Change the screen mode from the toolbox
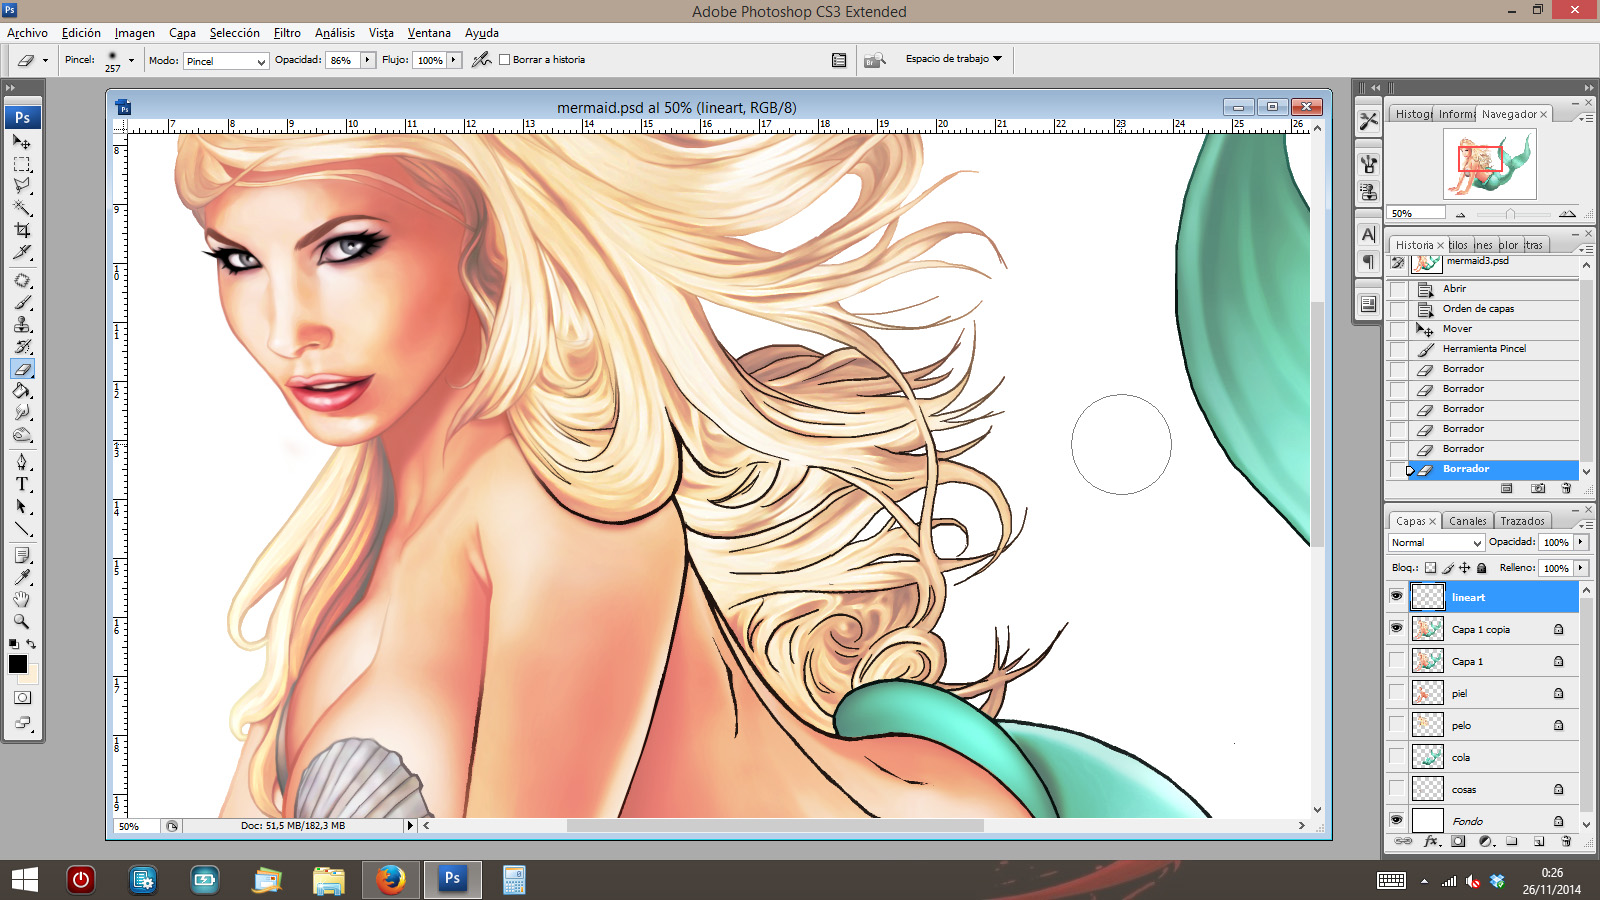This screenshot has height=900, width=1600. tap(22, 723)
